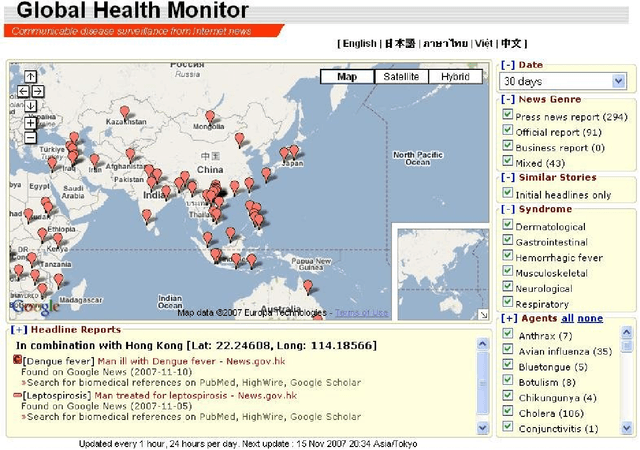This screenshot has width=640, height=450.
Task: Open Man ill with Dengue fever article
Action: (x=191, y=361)
